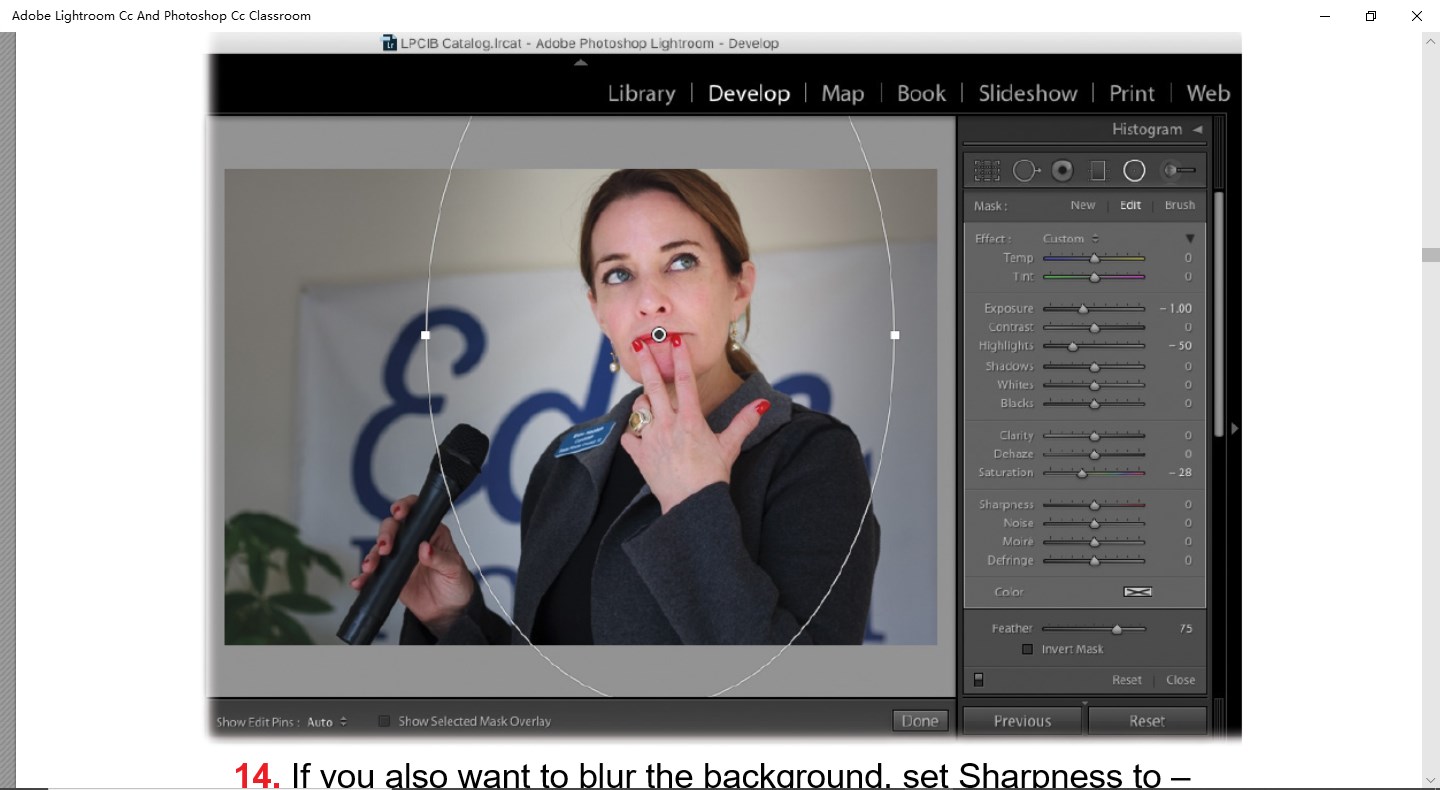Click the viewer scroll down arrow
The image size is (1440, 790).
tap(1431, 780)
